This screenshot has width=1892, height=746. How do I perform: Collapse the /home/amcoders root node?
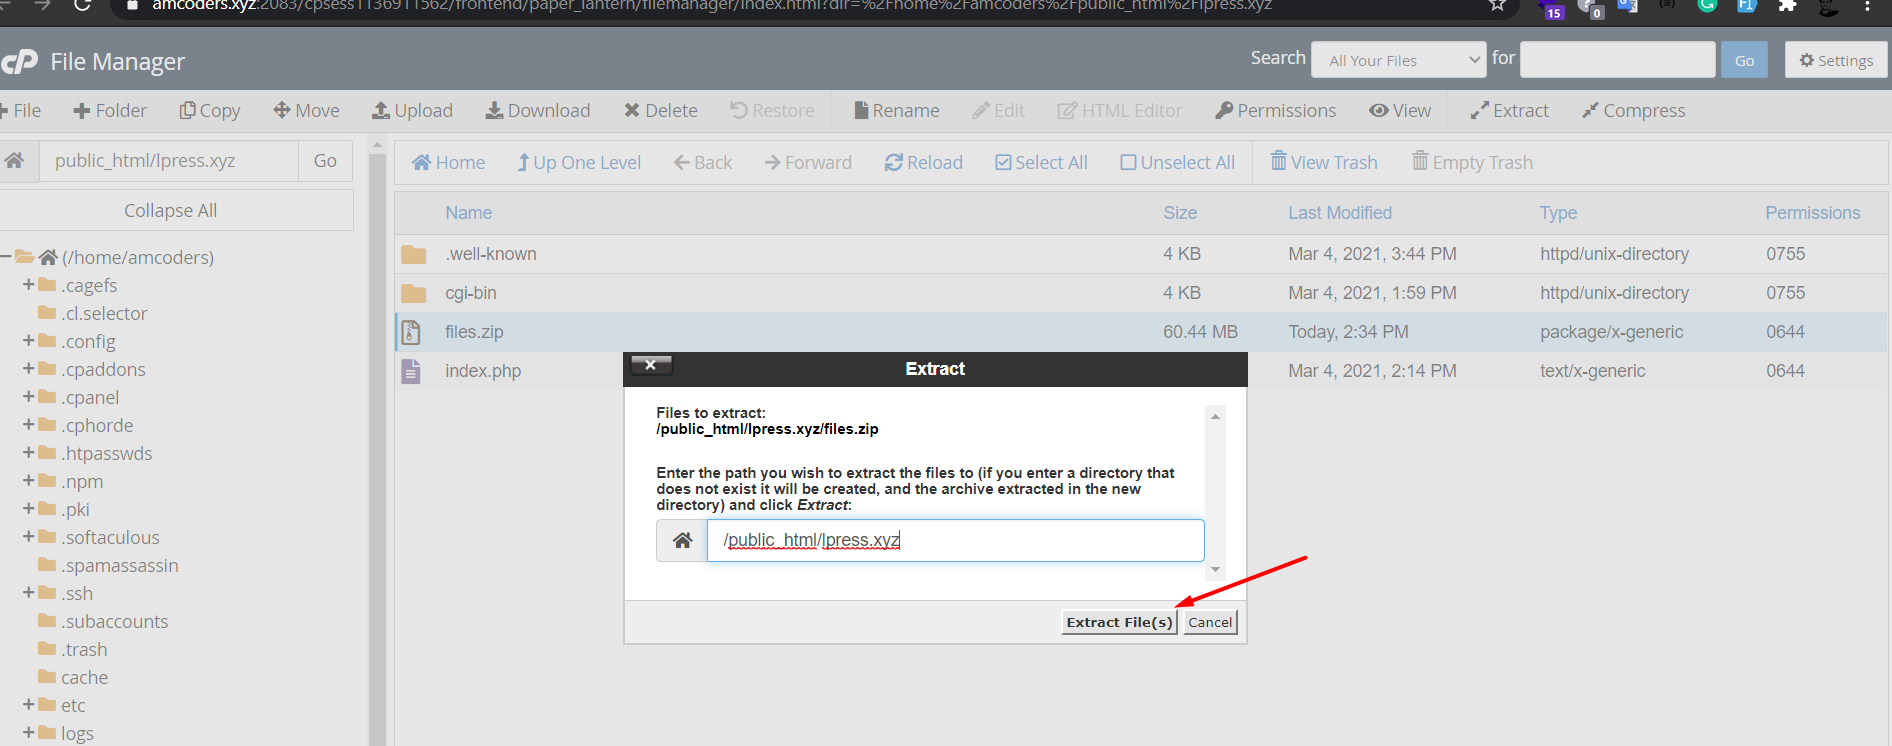pos(6,257)
